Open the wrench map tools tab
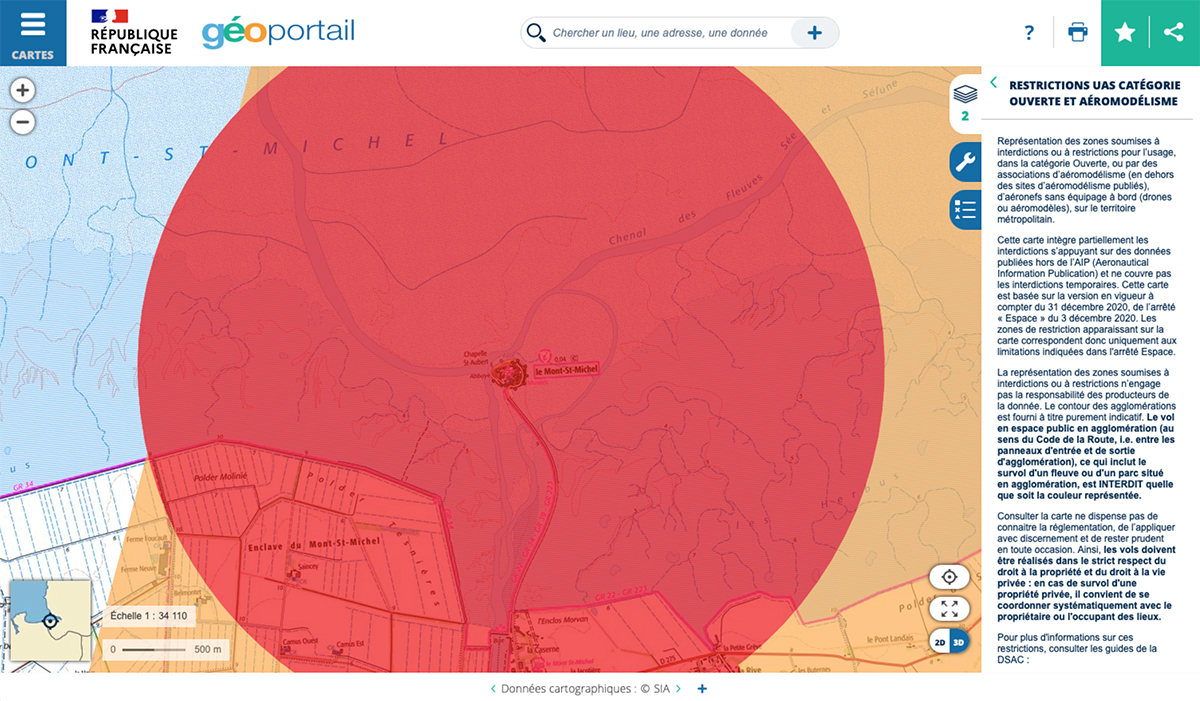 965,162
